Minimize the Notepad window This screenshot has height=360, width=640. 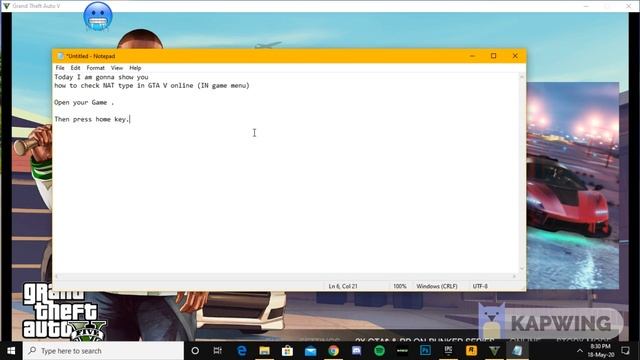pyautogui.click(x=472, y=56)
